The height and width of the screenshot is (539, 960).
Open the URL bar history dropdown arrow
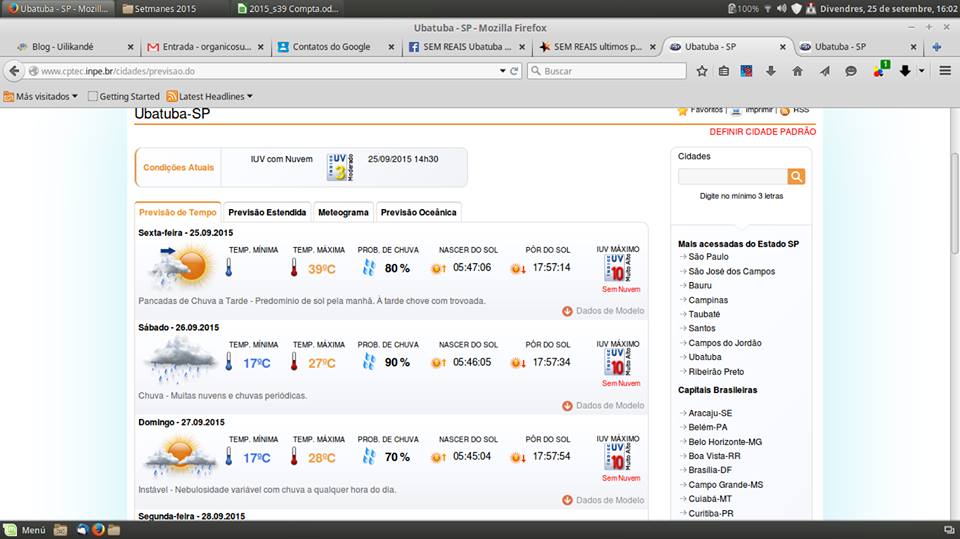coord(501,71)
